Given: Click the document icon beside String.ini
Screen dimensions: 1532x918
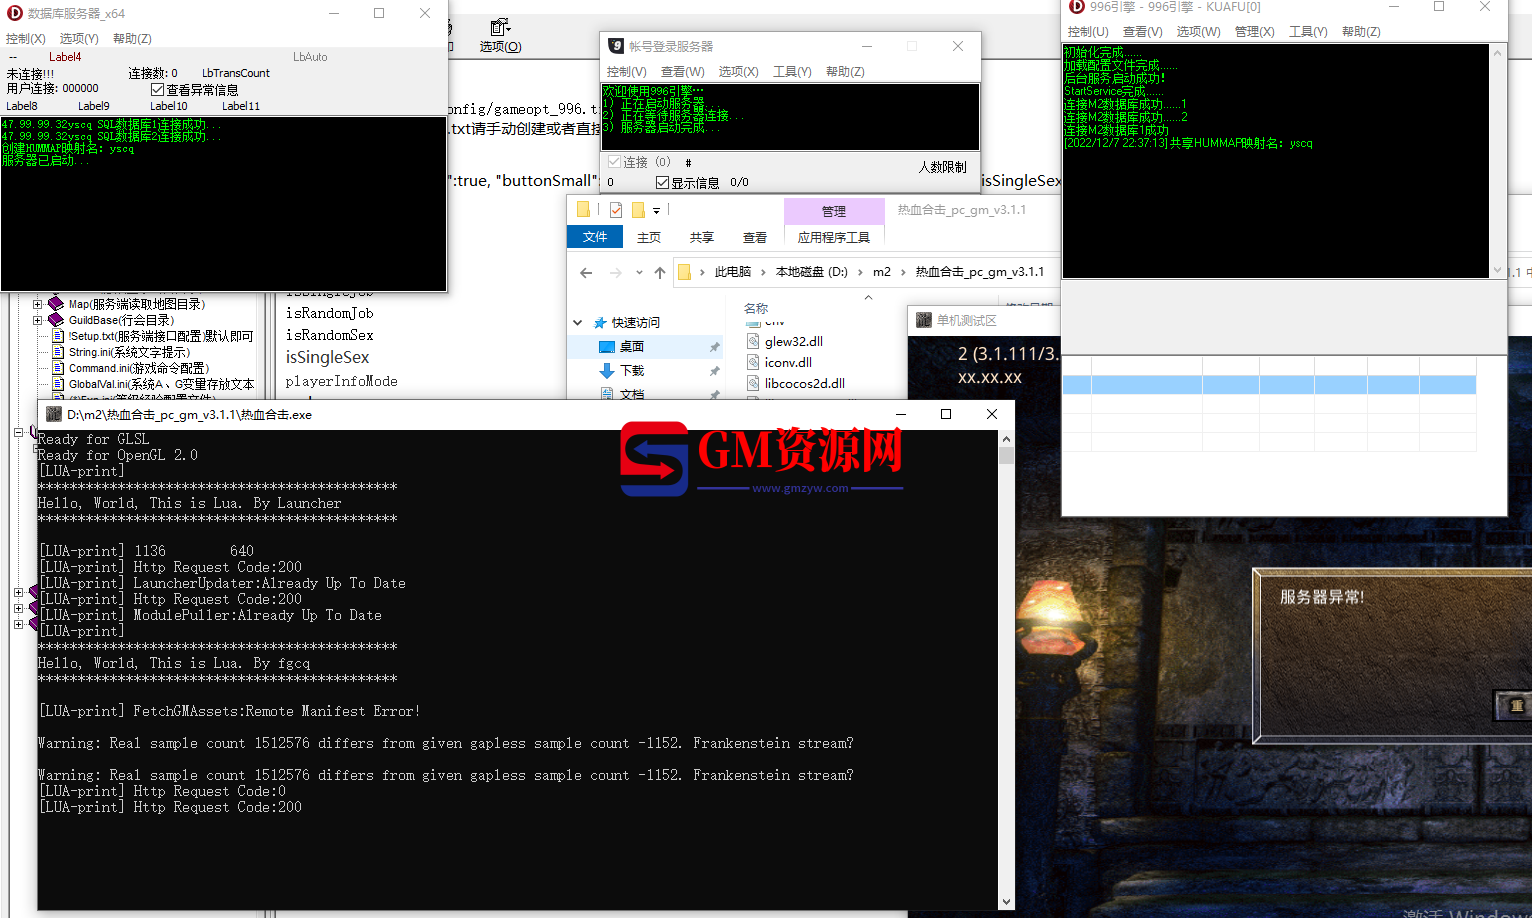Looking at the screenshot, I should [59, 352].
